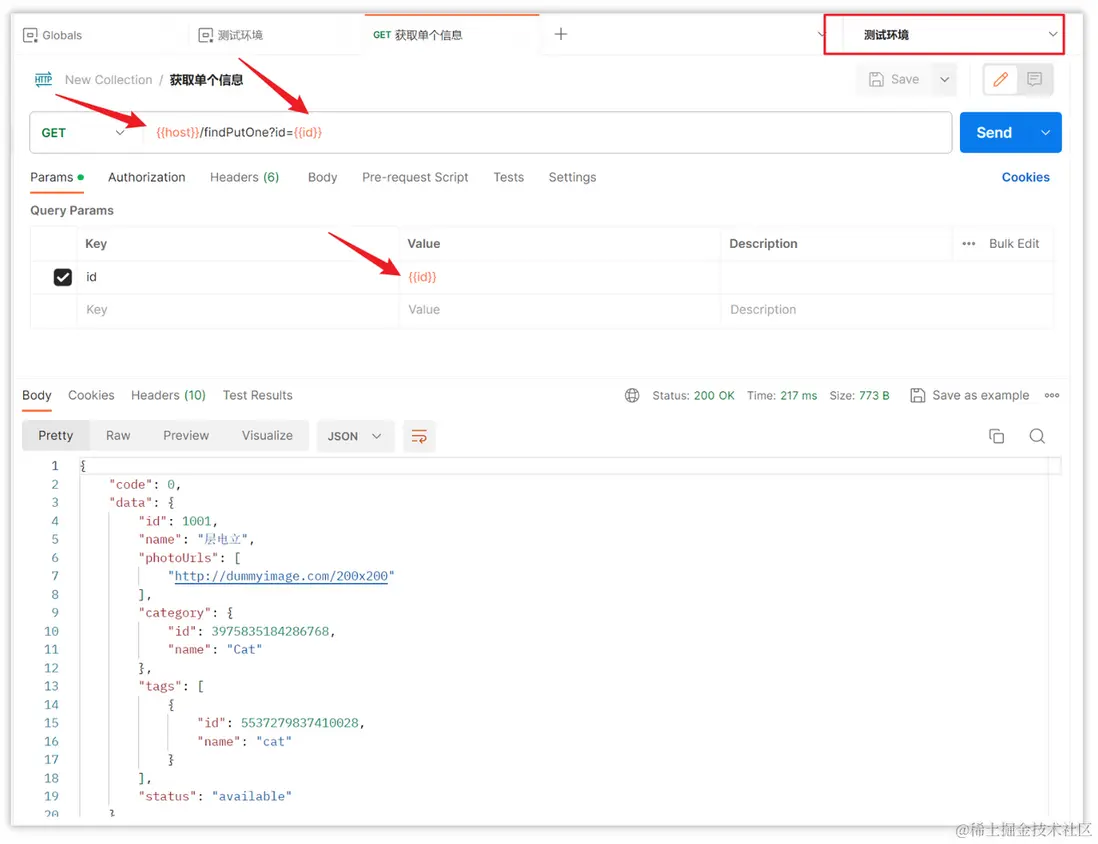Viewport: 1098px width, 844px height.
Task: Expand the Save options arrow
Action: pyautogui.click(x=945, y=79)
